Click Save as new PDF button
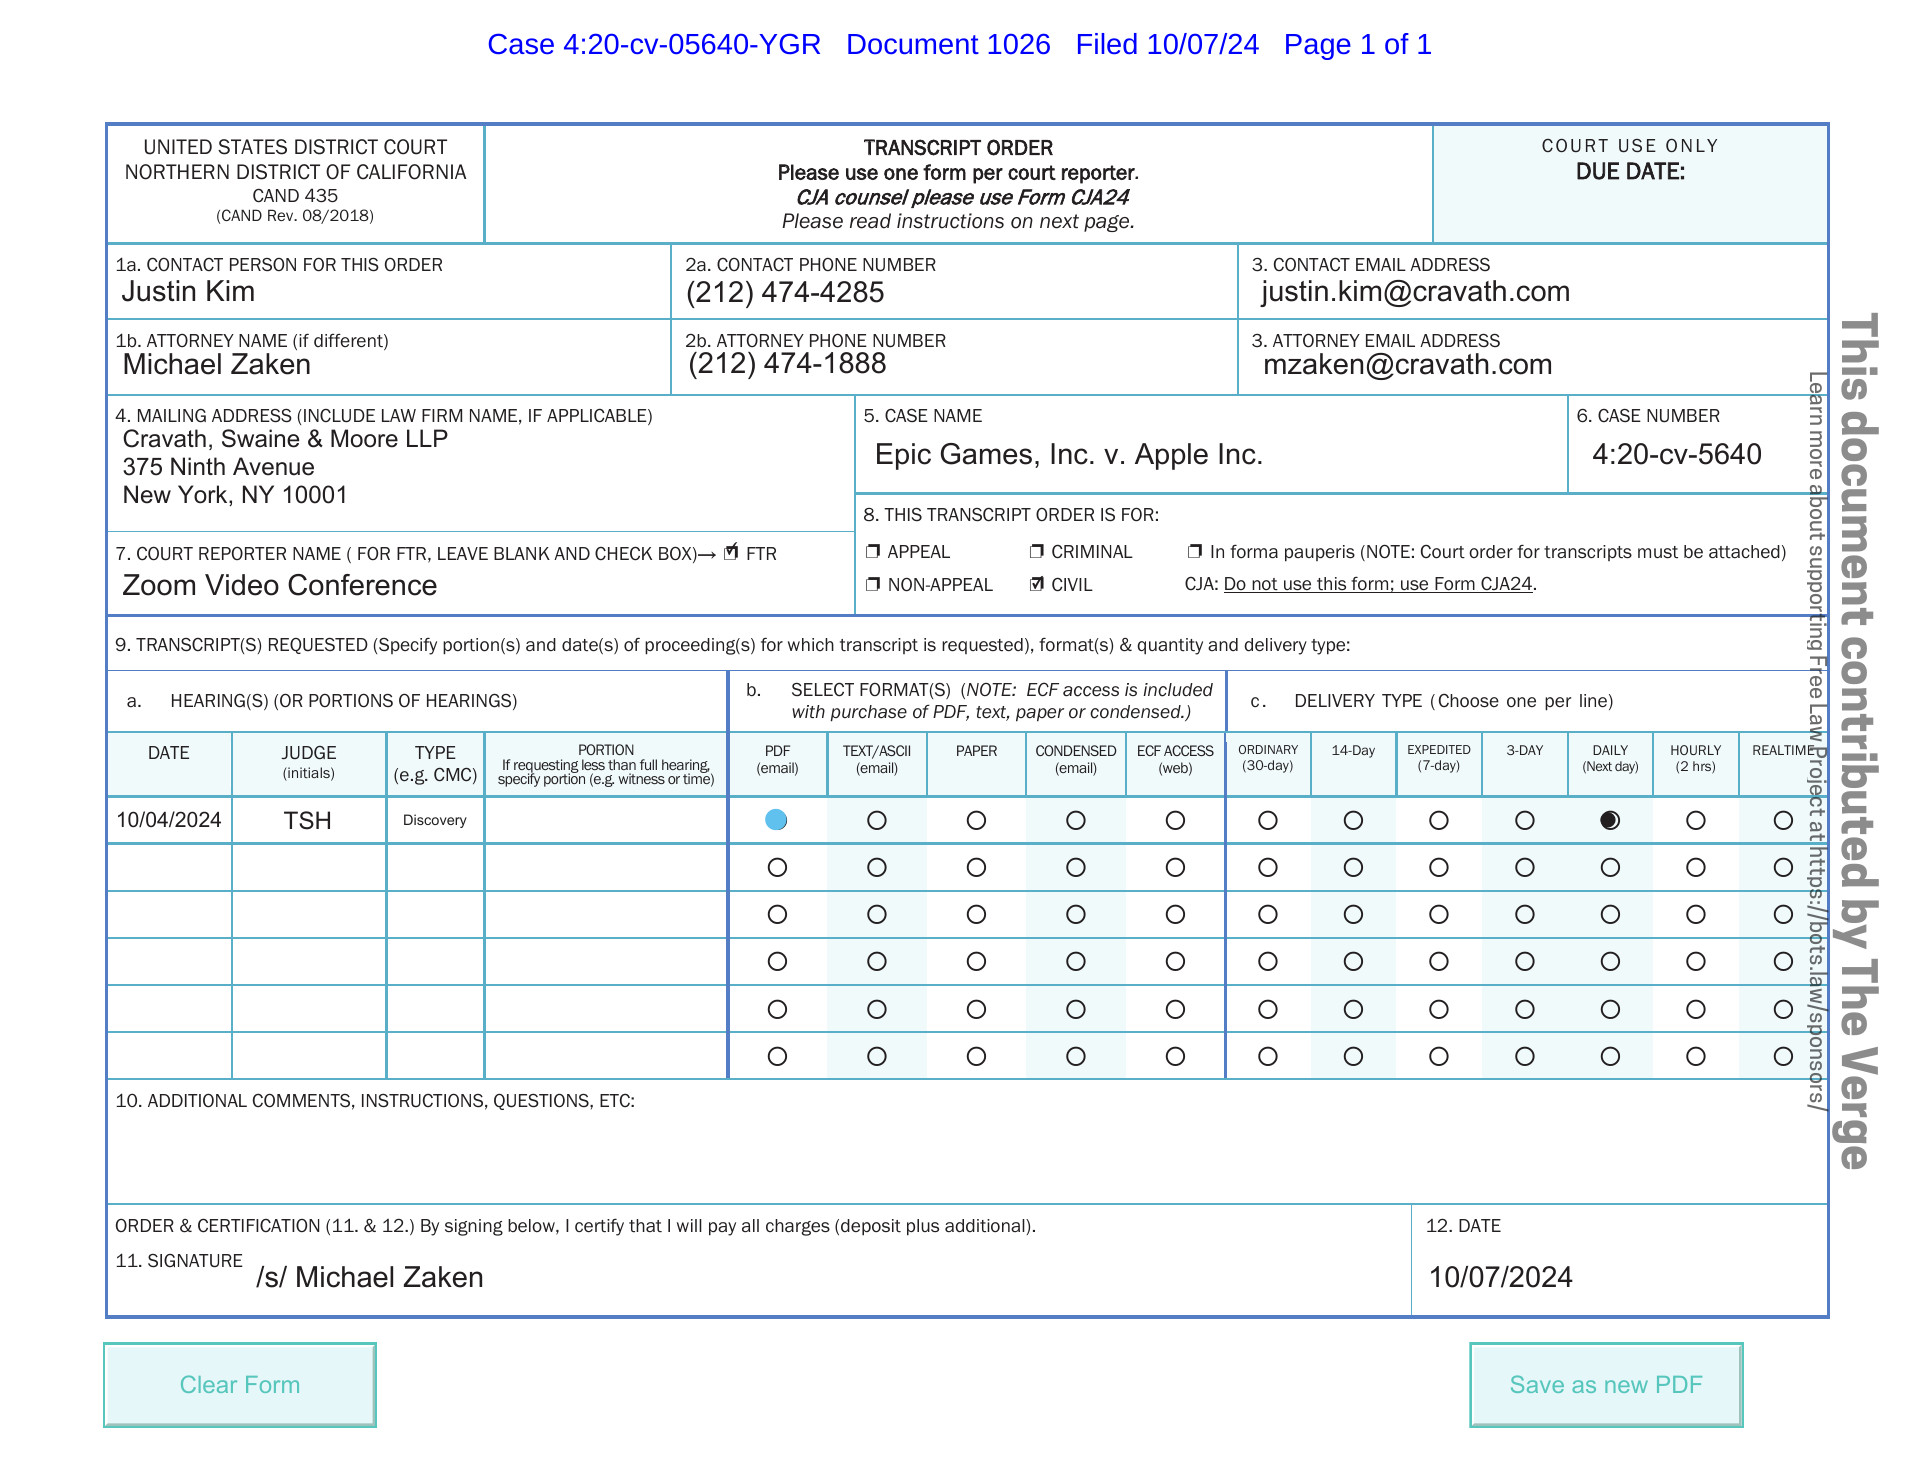Image resolution: width=1920 pixels, height=1484 pixels. pyautogui.click(x=1606, y=1384)
